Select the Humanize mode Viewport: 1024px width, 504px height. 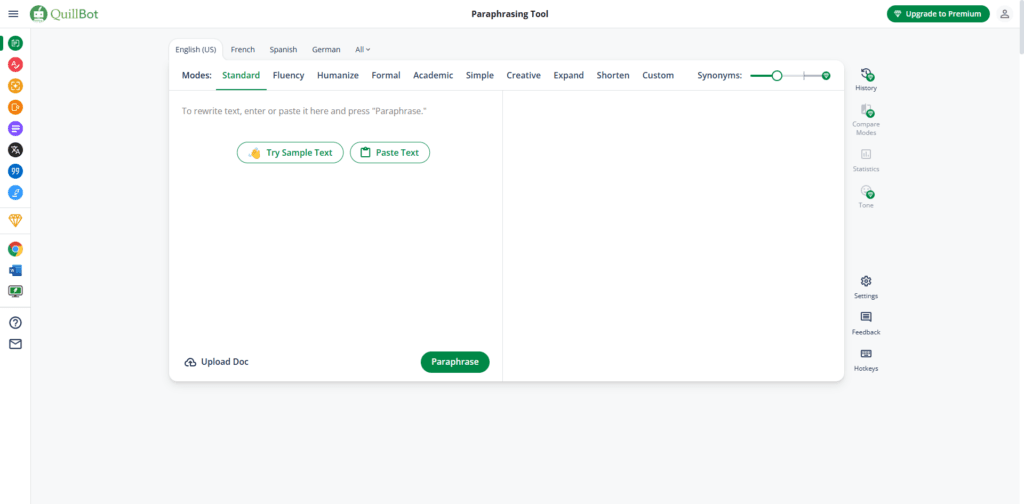tap(338, 75)
